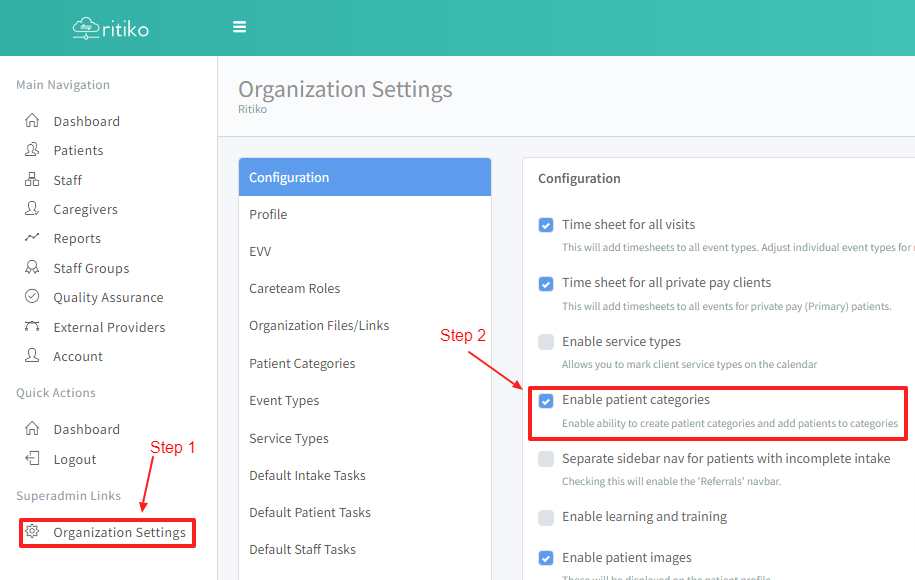Click the hamburger menu icon in header
Image resolution: width=915 pixels, height=580 pixels.
[x=239, y=27]
